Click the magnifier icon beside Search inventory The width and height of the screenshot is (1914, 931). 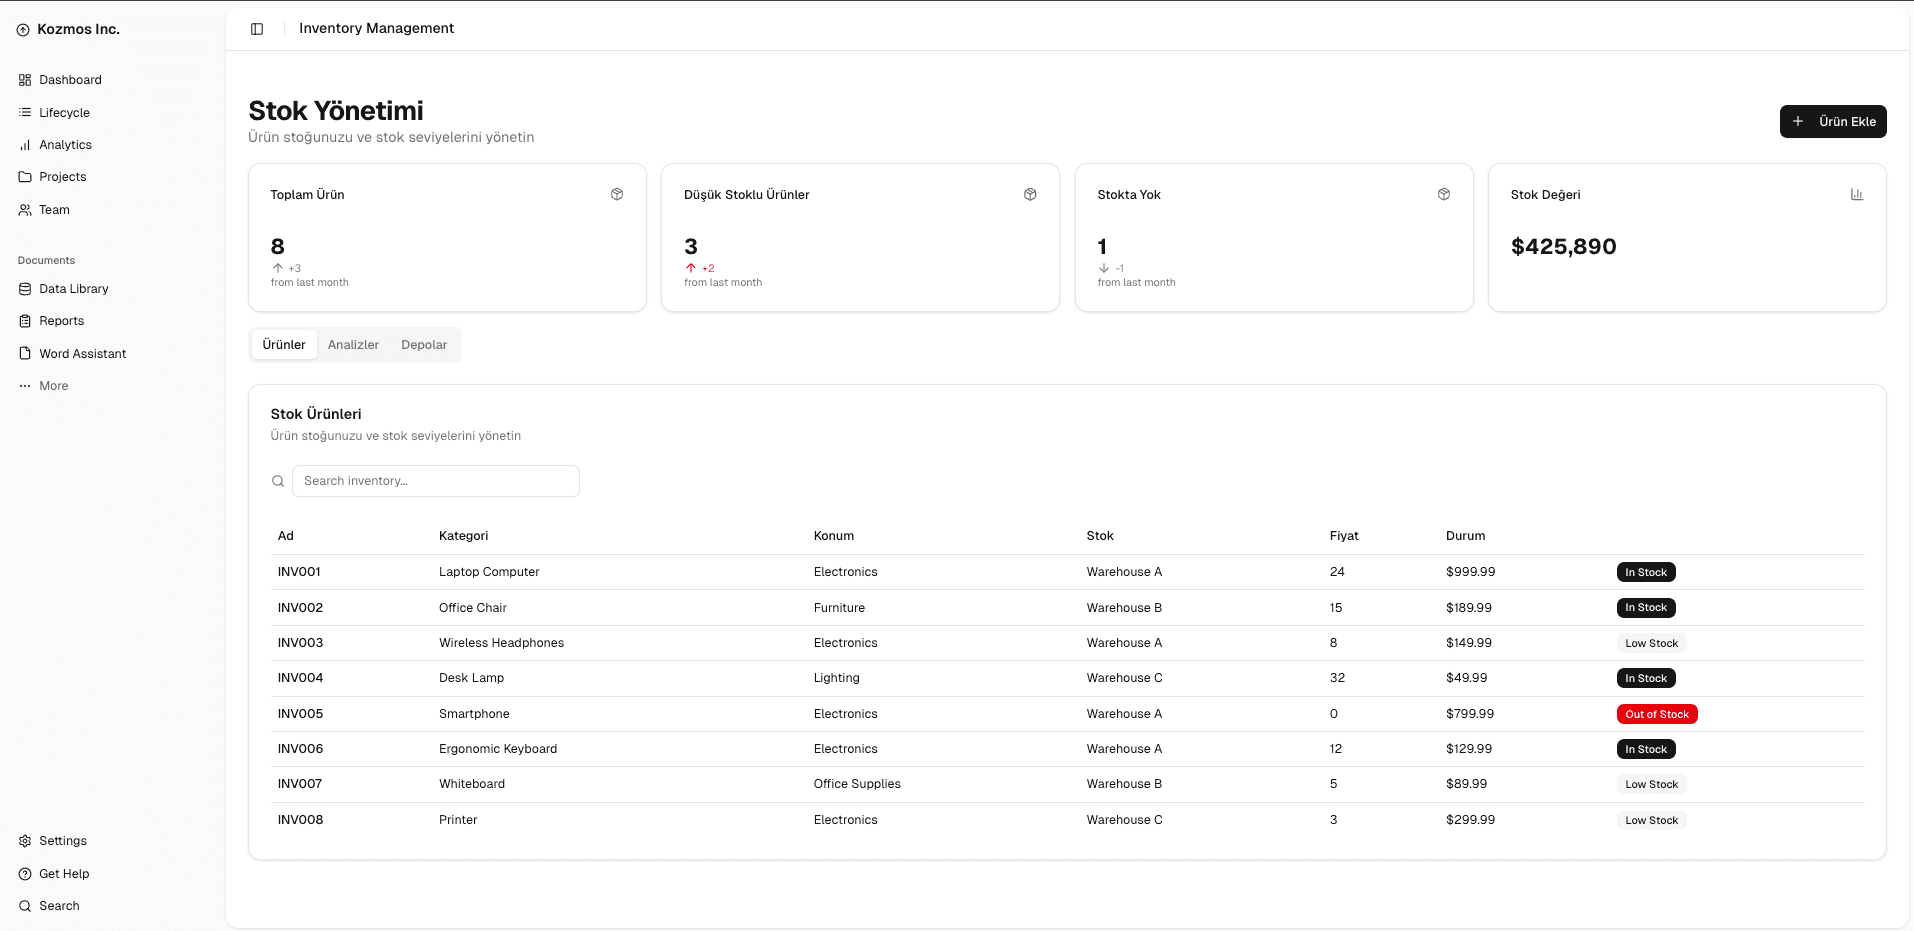278,481
